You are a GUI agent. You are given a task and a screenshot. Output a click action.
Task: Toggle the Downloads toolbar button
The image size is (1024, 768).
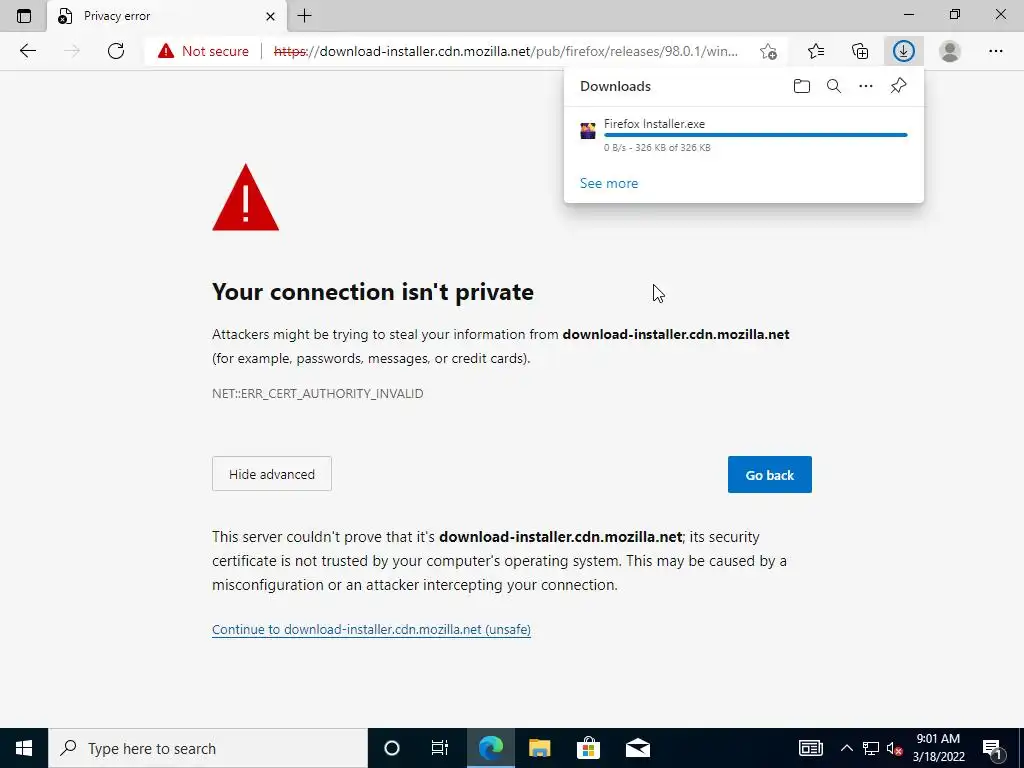point(904,51)
